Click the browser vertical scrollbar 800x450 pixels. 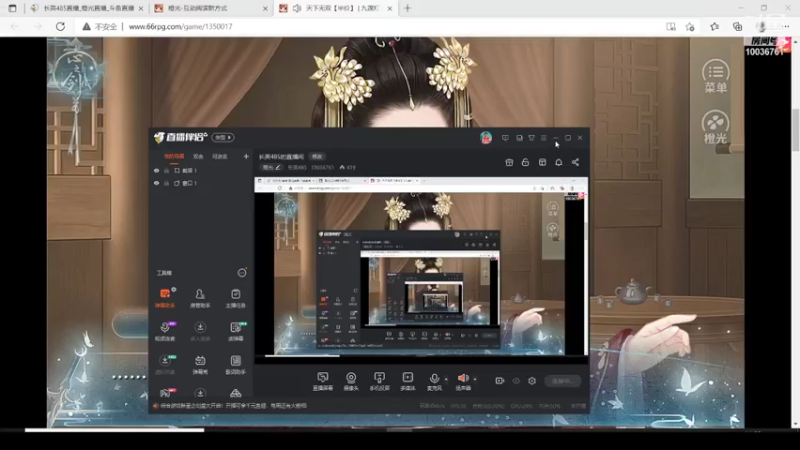click(796, 130)
